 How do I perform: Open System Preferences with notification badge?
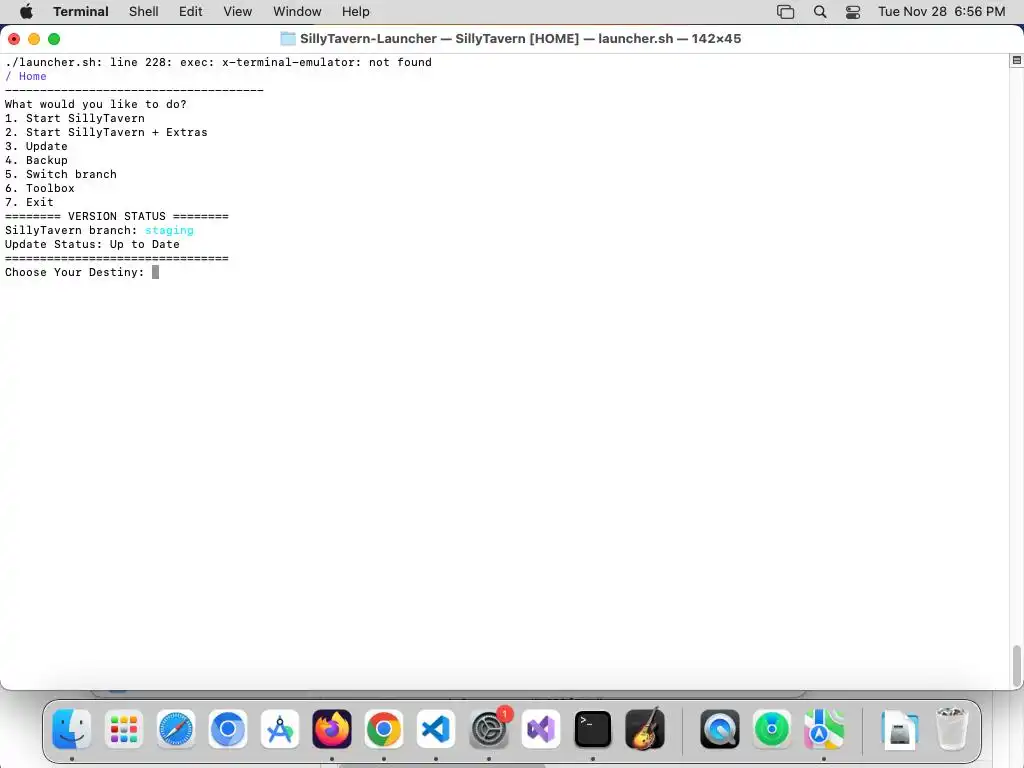click(x=488, y=729)
